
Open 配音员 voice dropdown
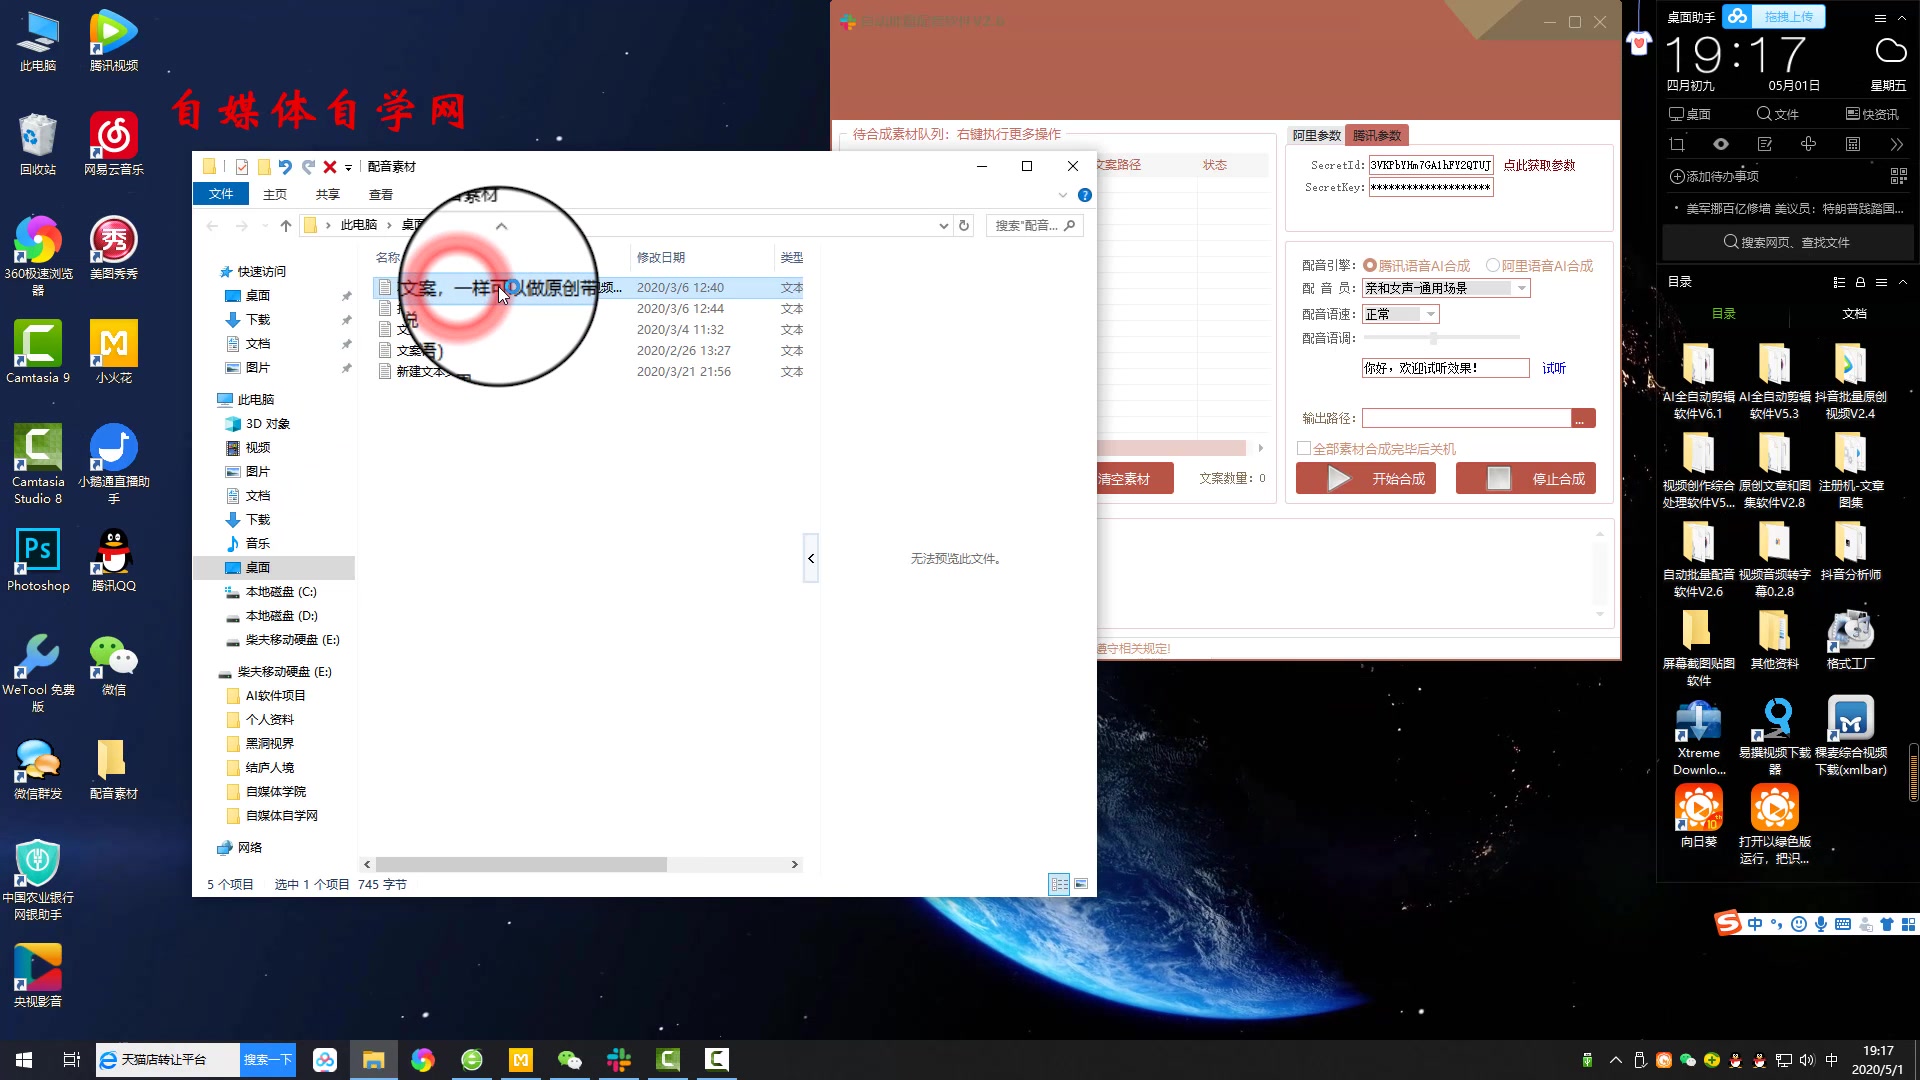pyautogui.click(x=1522, y=288)
